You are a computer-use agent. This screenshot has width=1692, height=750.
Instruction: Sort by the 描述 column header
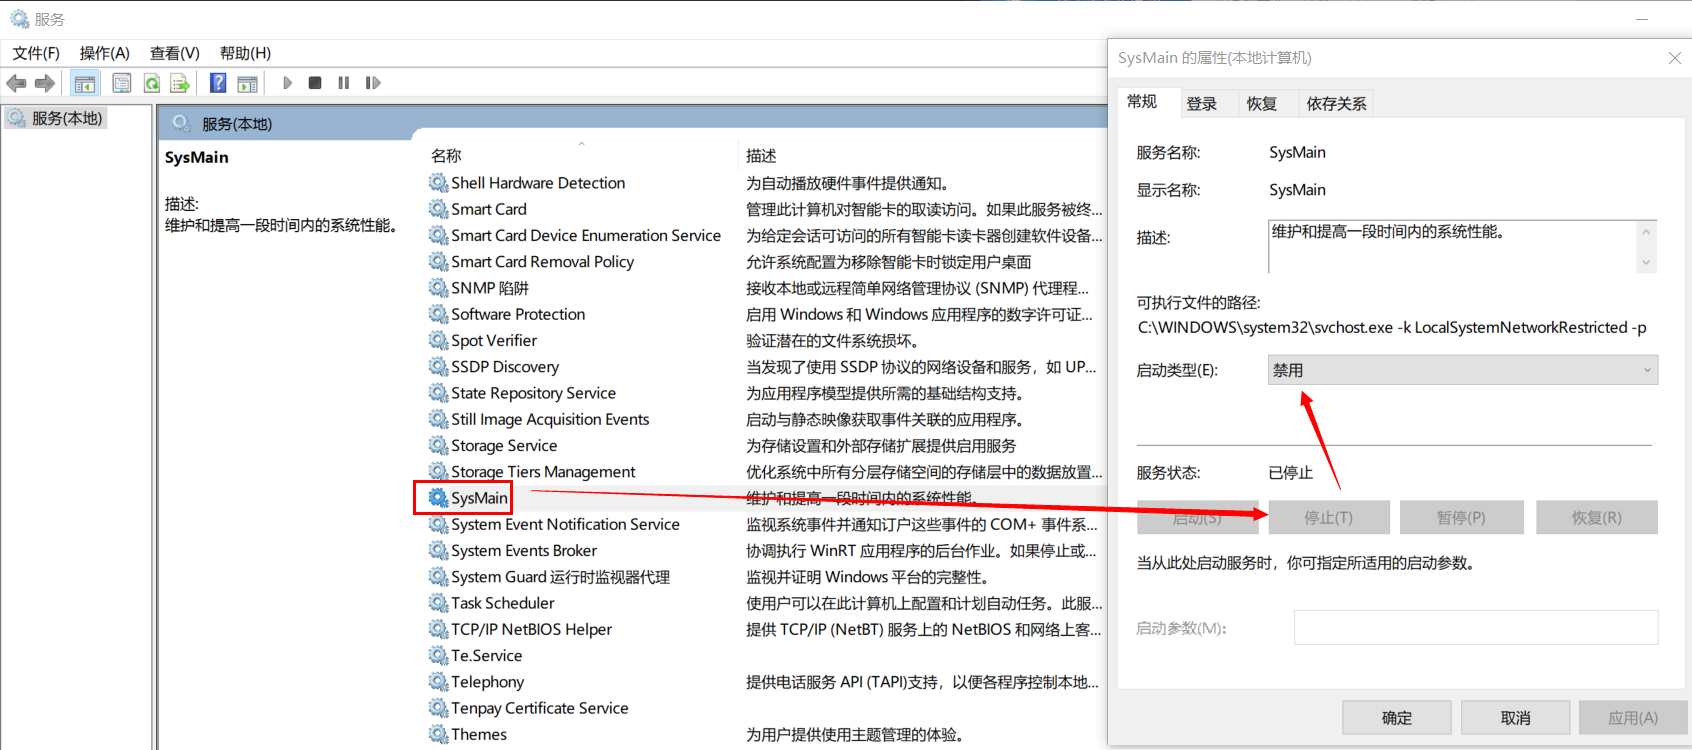(x=761, y=156)
